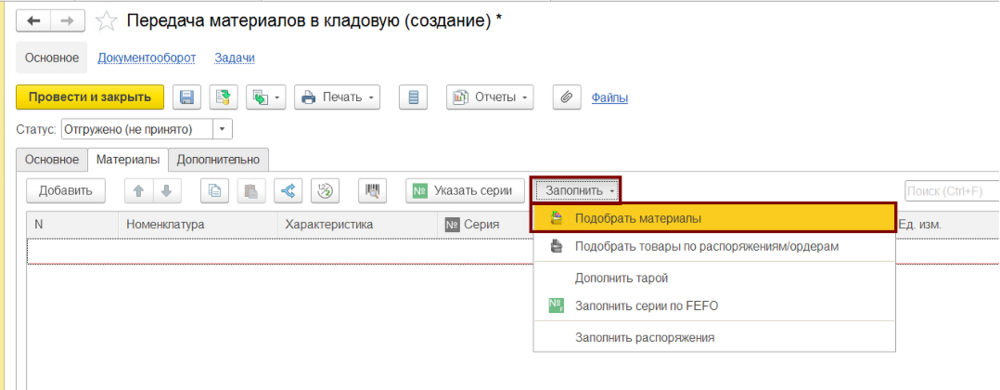Go forward with the right arrow button

pos(67,20)
